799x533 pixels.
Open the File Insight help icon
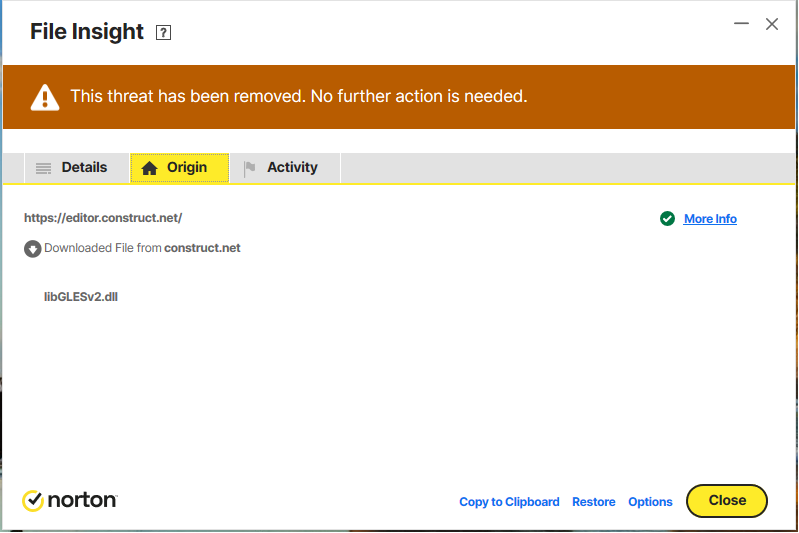(x=163, y=33)
